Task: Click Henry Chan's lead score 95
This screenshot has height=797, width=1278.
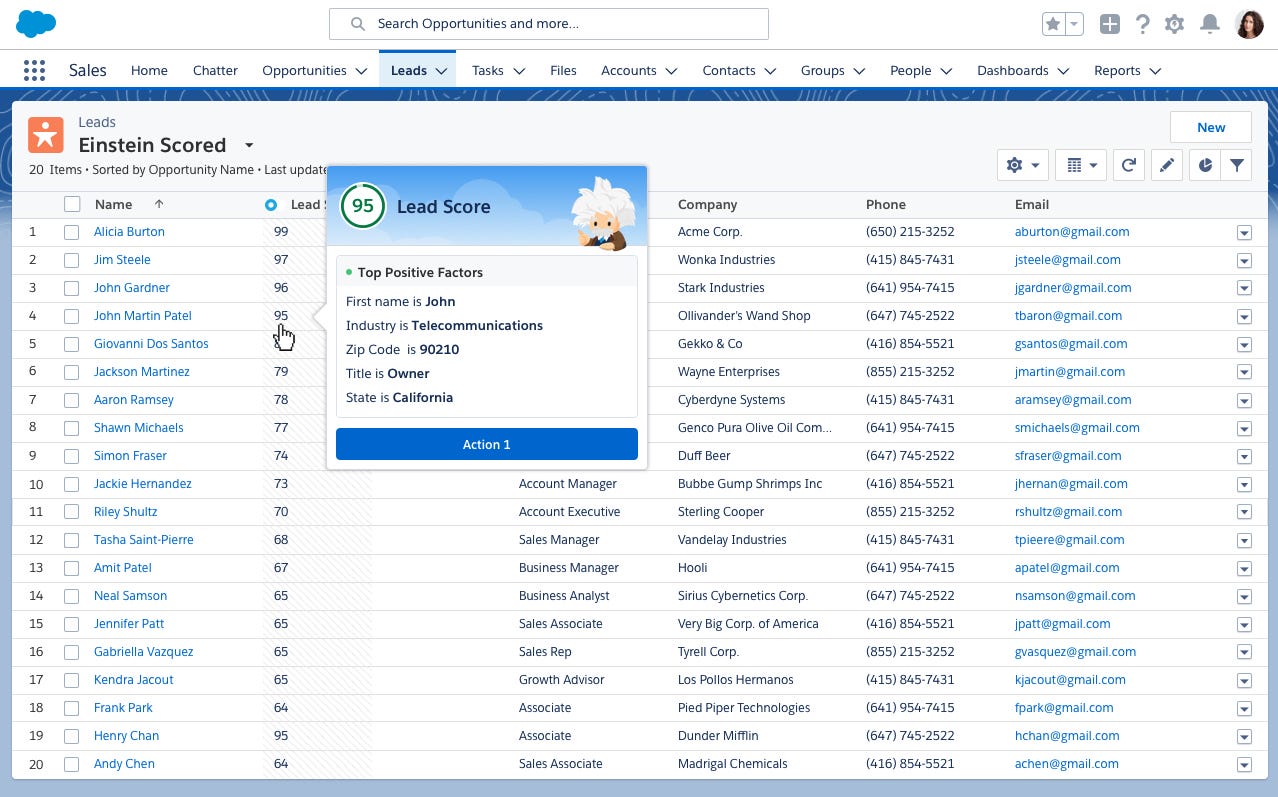Action: click(x=281, y=736)
